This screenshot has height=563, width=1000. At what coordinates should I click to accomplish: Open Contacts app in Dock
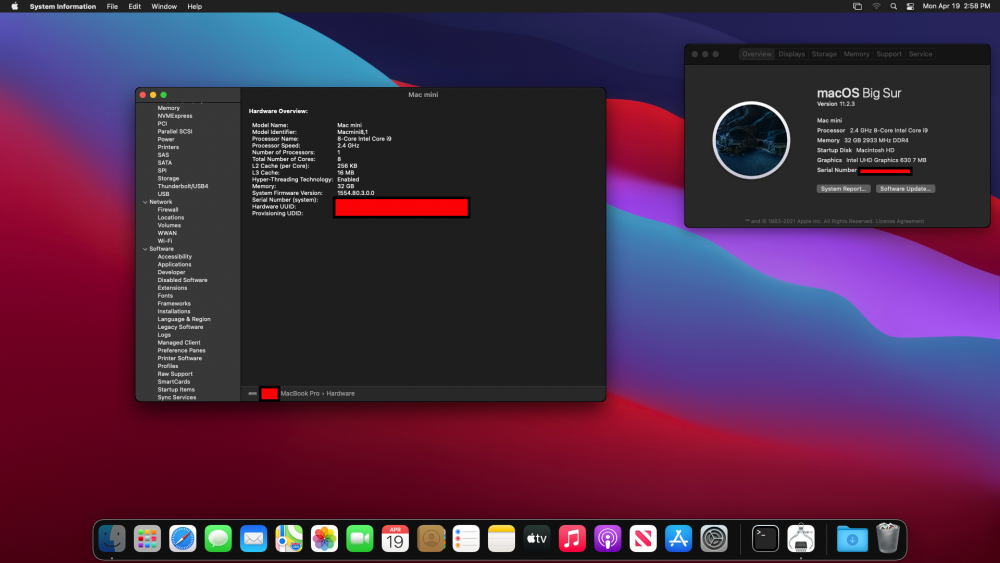coord(430,539)
